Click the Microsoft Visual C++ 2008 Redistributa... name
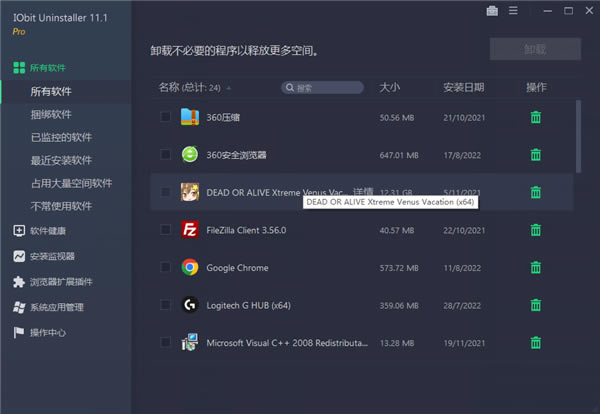The image size is (600, 414). [x=287, y=343]
